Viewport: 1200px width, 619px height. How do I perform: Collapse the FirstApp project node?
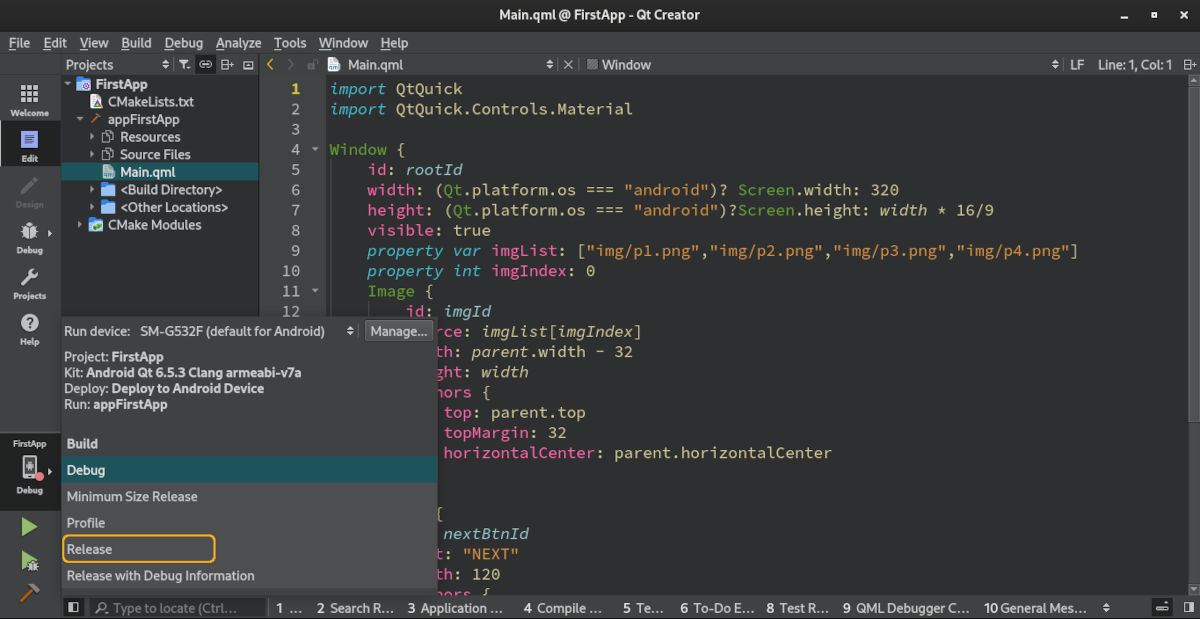[x=68, y=84]
